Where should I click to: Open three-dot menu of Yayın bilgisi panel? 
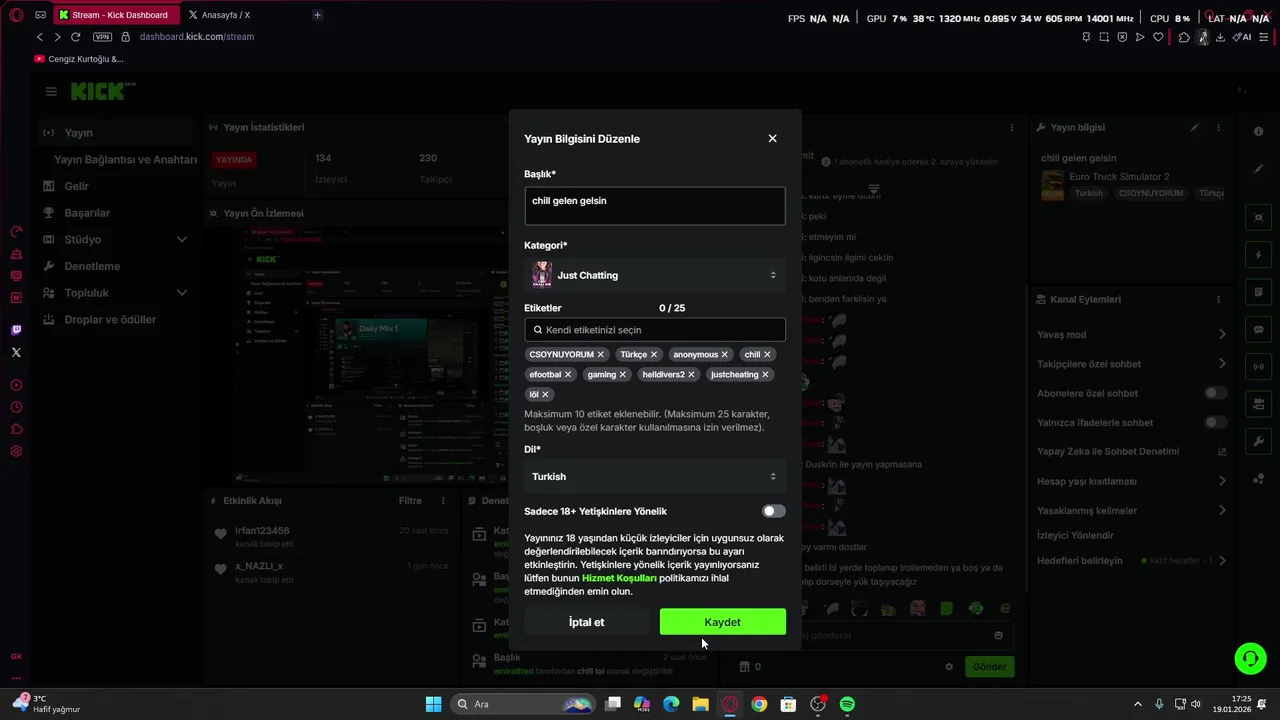pos(1218,128)
